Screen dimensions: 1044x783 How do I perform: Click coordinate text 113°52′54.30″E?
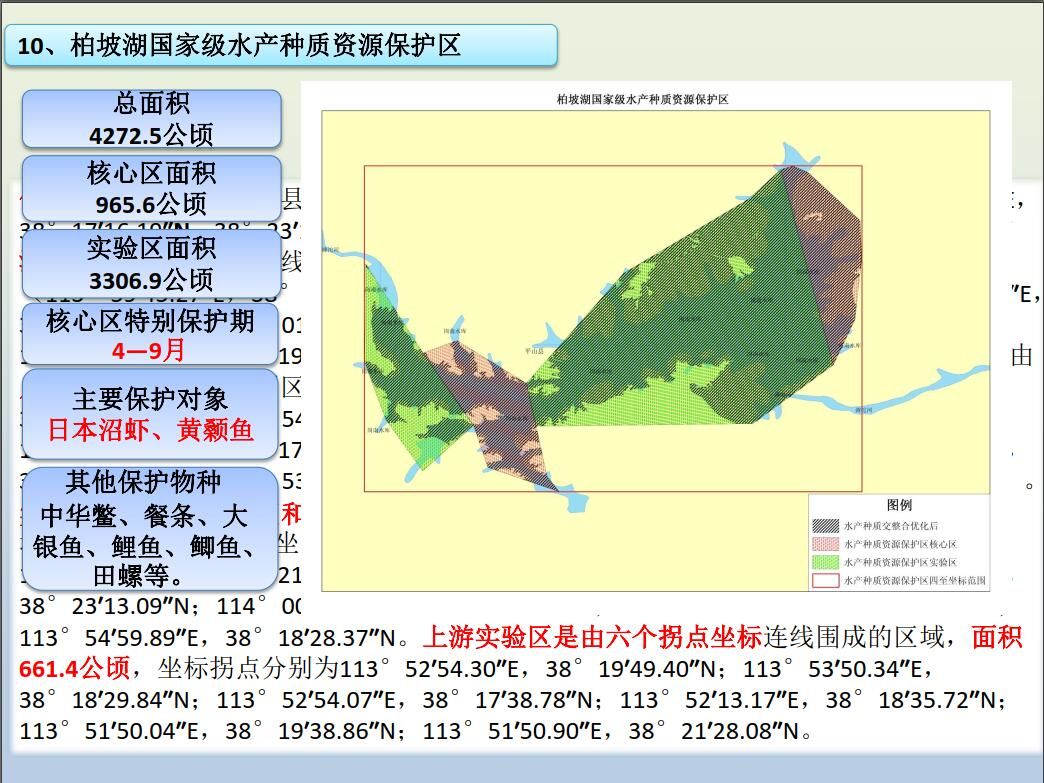430,668
